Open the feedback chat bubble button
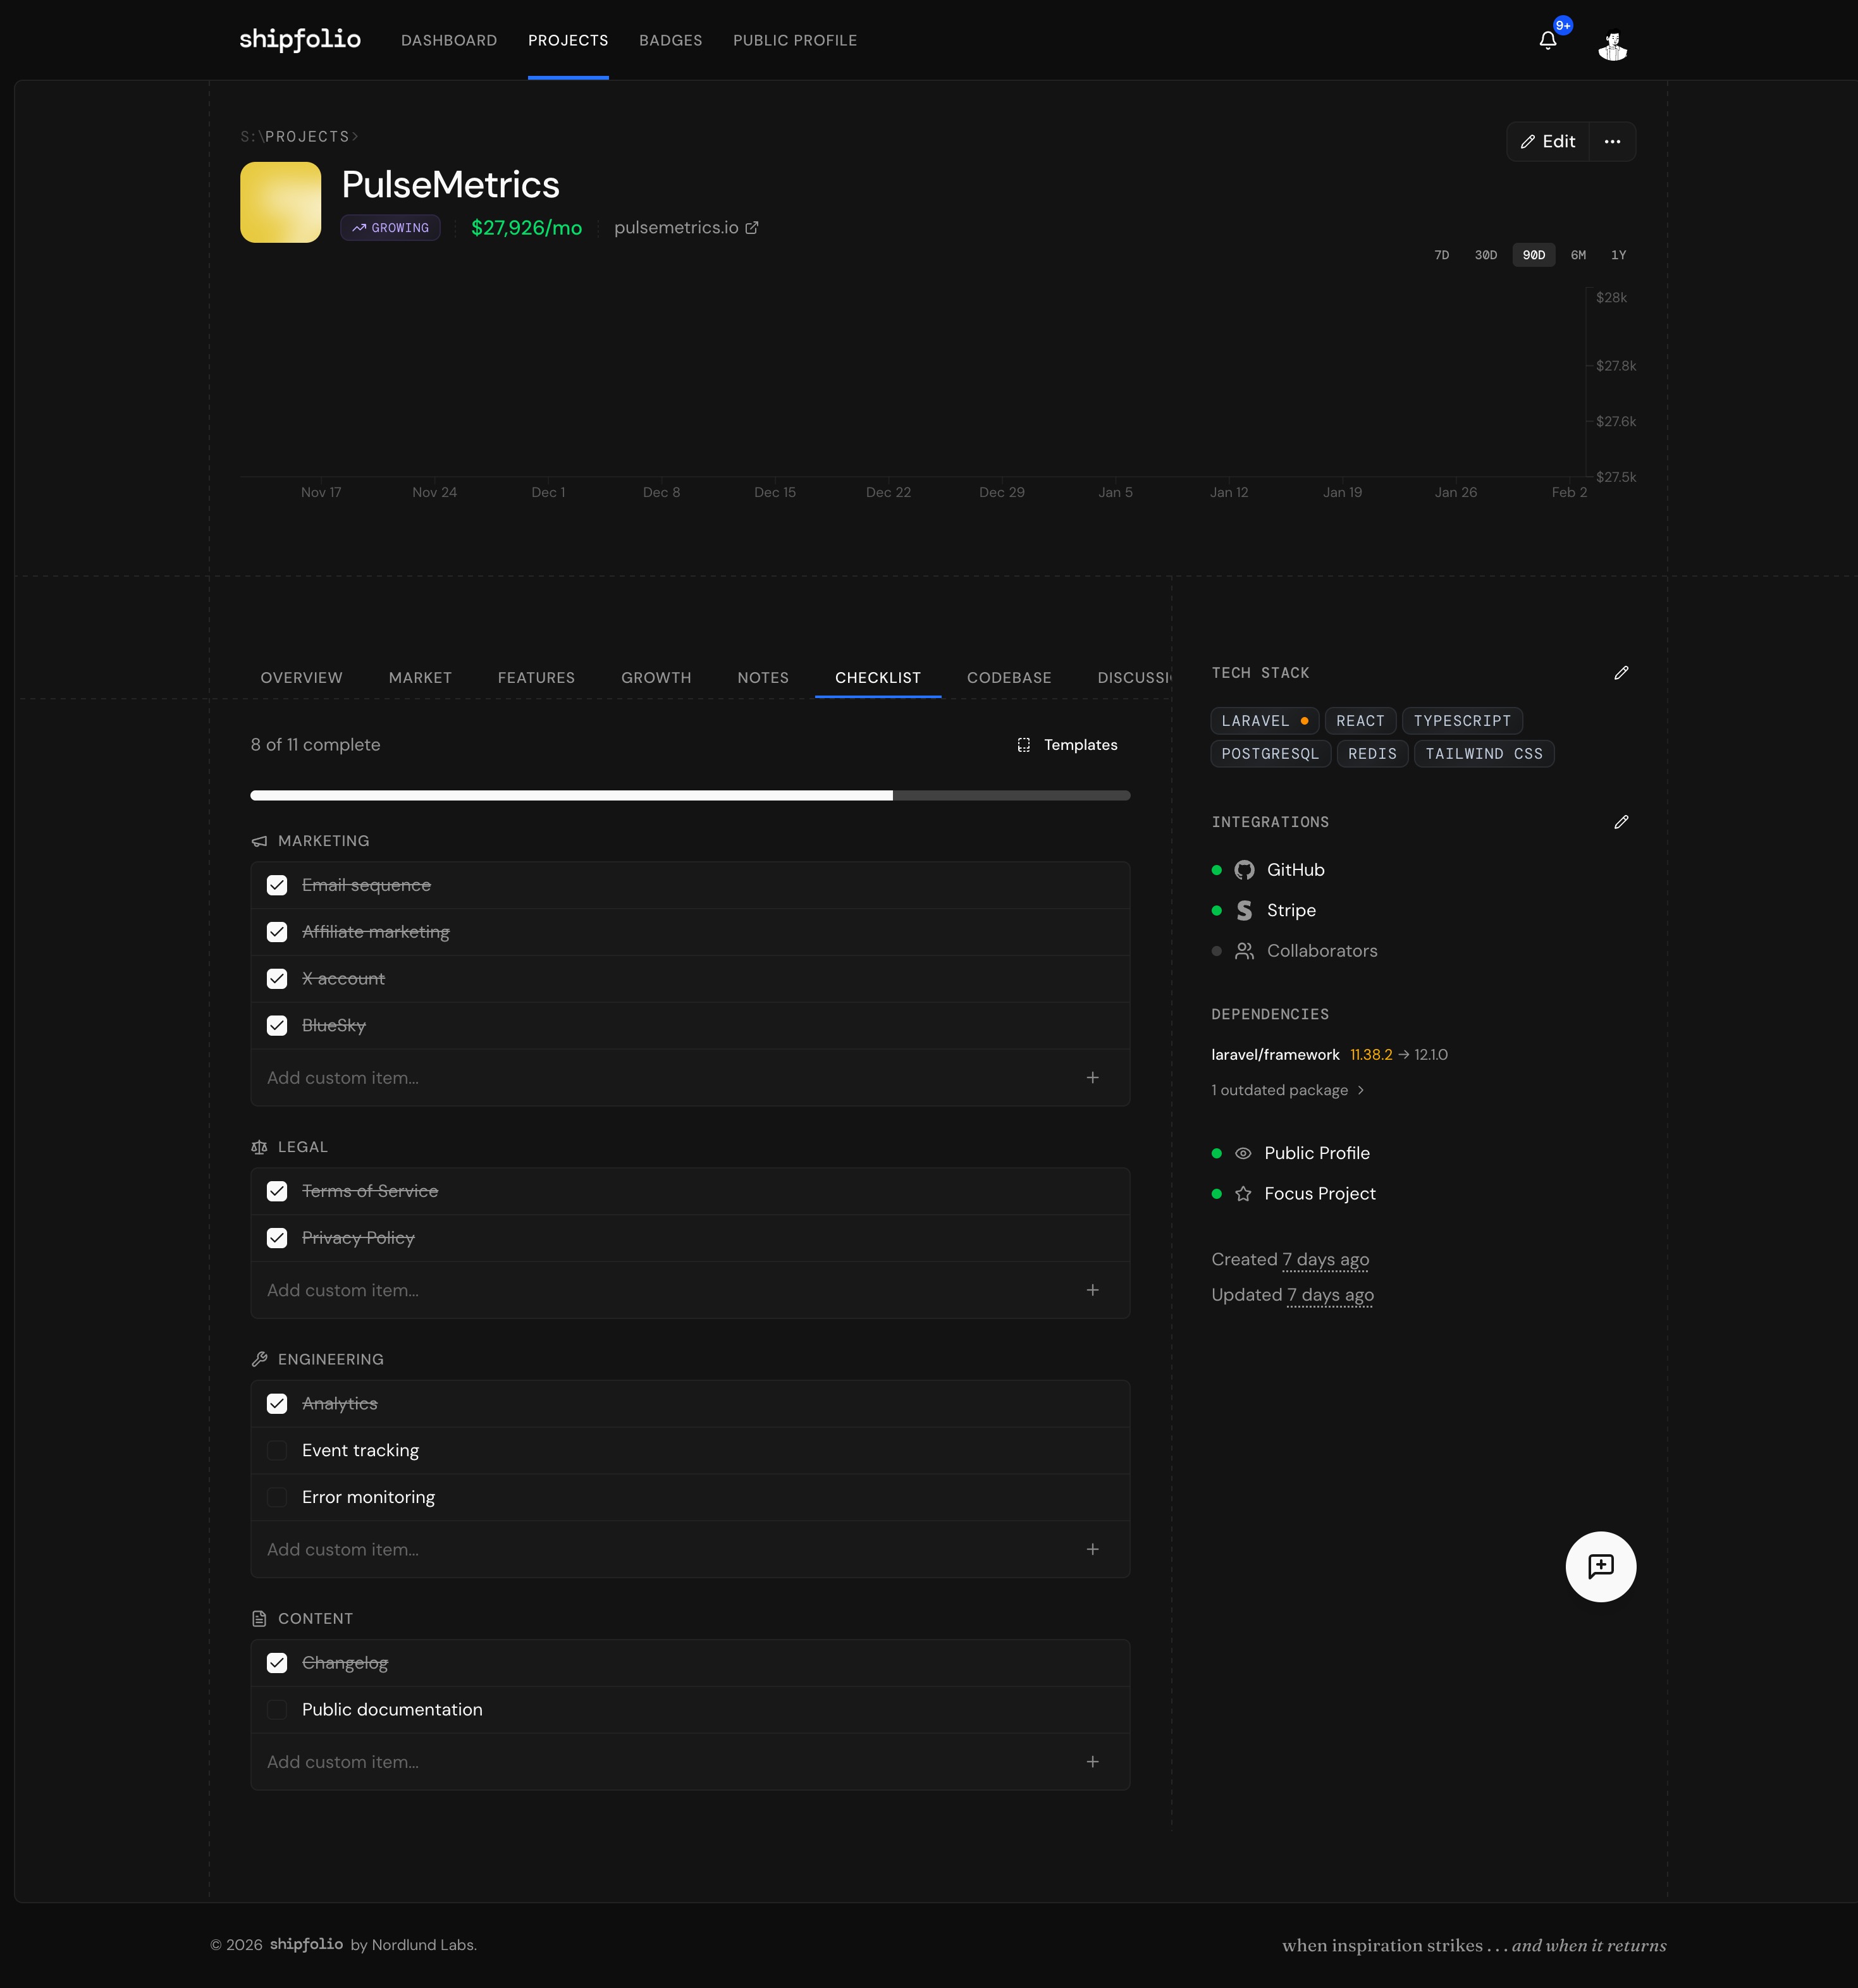Image resolution: width=1858 pixels, height=1988 pixels. tap(1600, 1567)
